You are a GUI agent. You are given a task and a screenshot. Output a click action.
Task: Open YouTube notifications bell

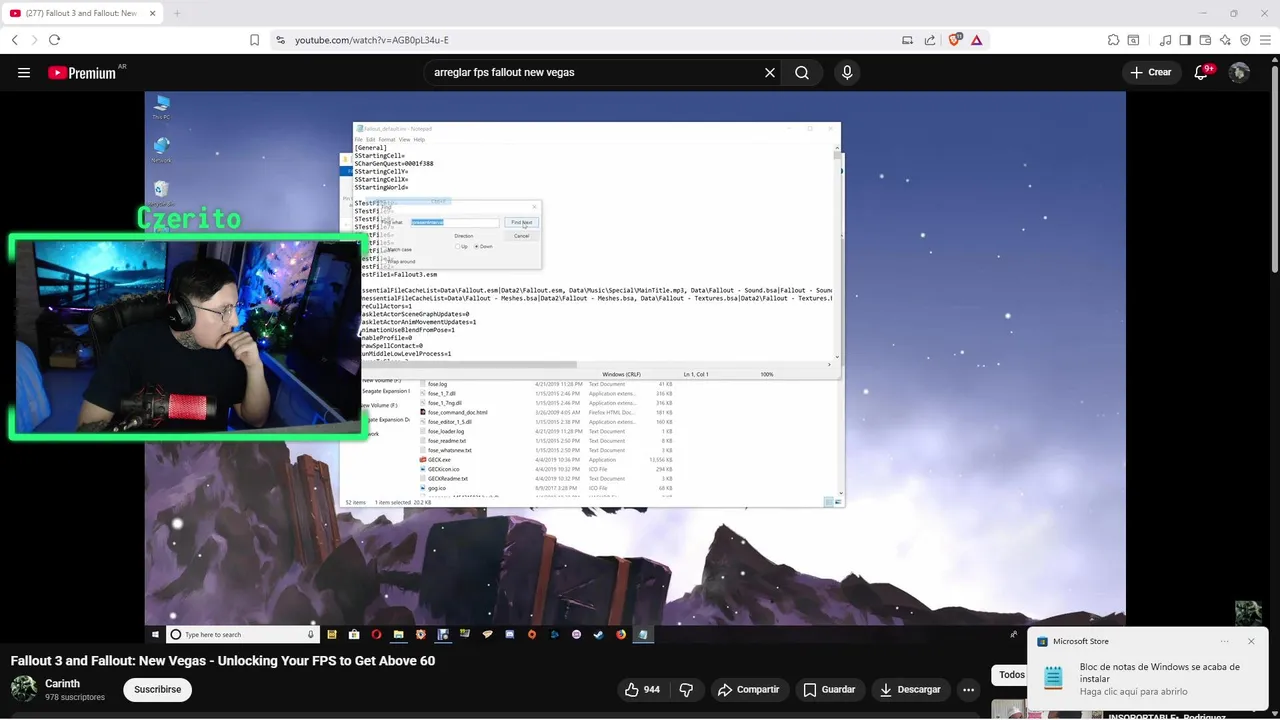[1202, 72]
